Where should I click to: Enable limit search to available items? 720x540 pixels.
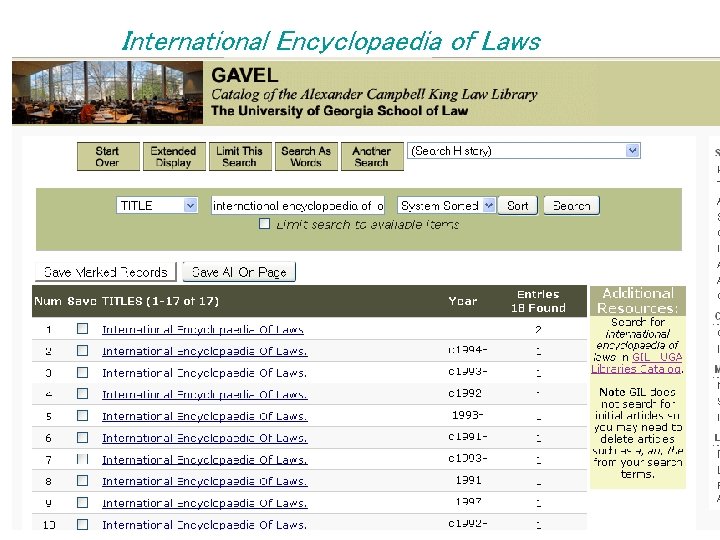[264, 224]
